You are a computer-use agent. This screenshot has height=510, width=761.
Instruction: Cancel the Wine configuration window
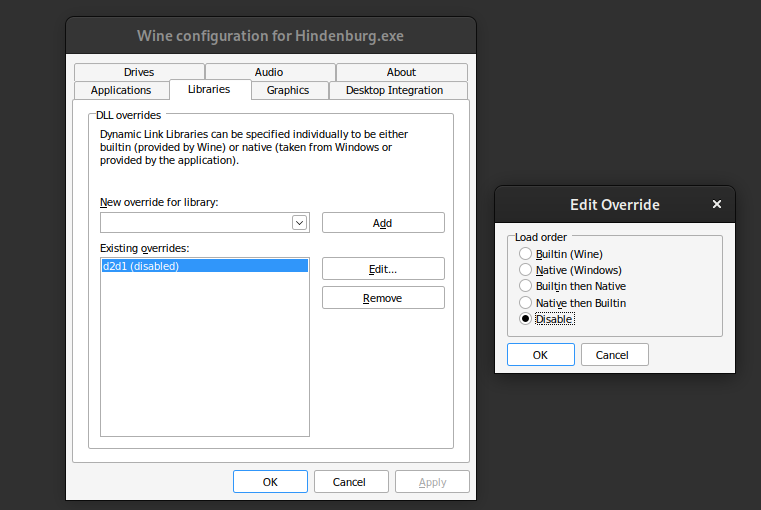point(349,482)
